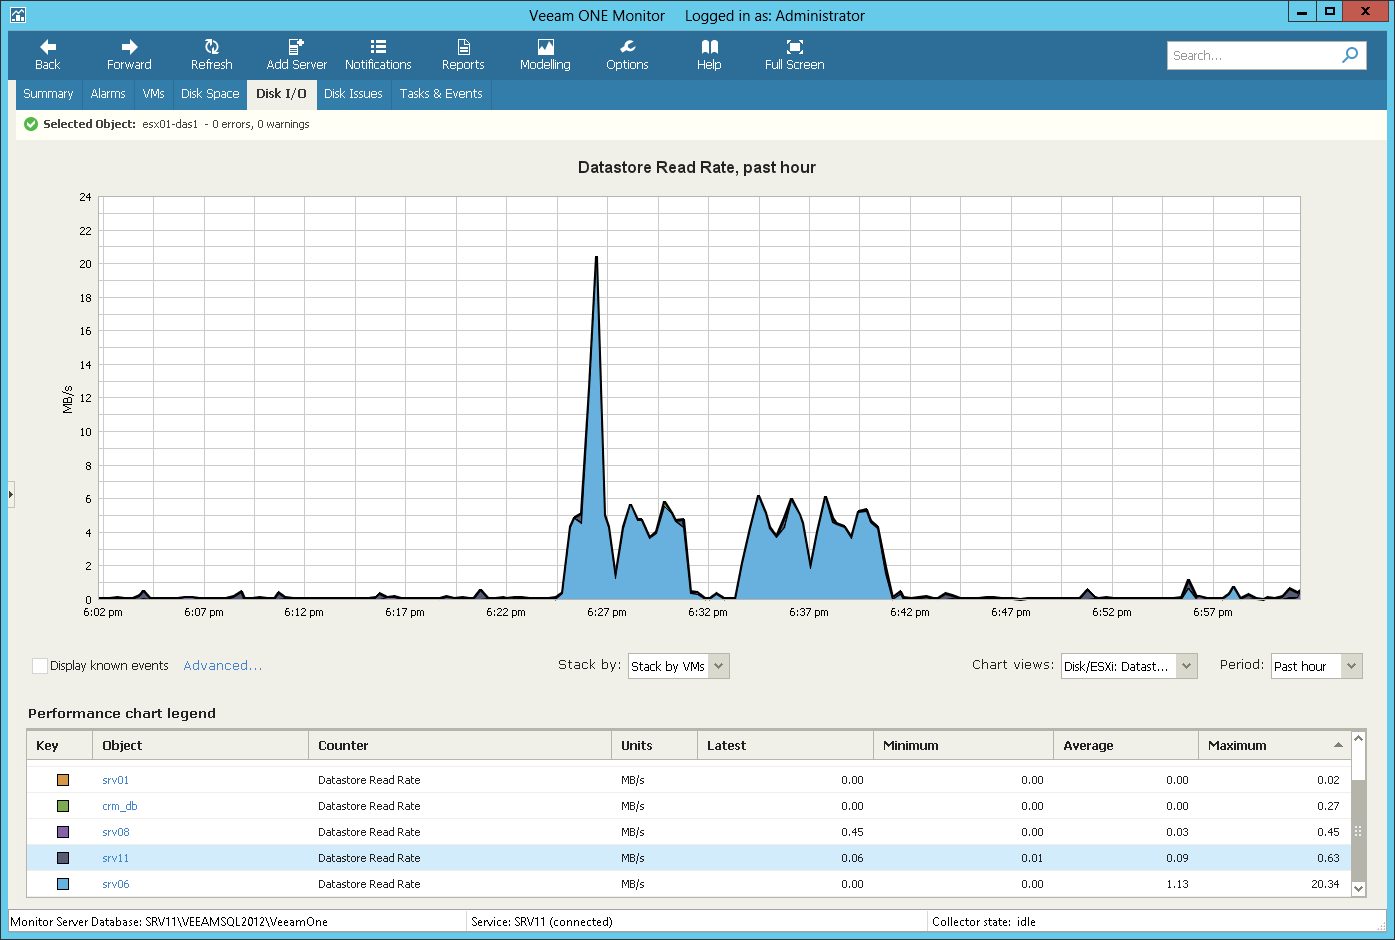Sort legend by Counter column
The width and height of the screenshot is (1395, 940).
click(460, 745)
